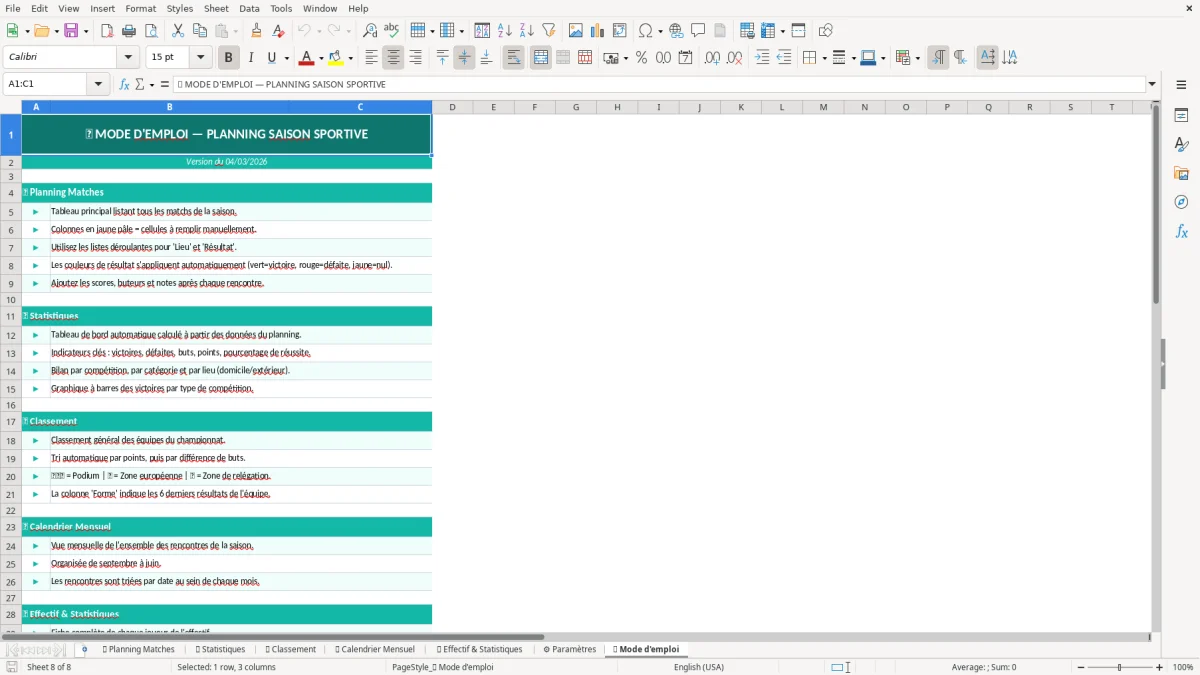Switch to Planning Matches sheet tab

(139, 649)
